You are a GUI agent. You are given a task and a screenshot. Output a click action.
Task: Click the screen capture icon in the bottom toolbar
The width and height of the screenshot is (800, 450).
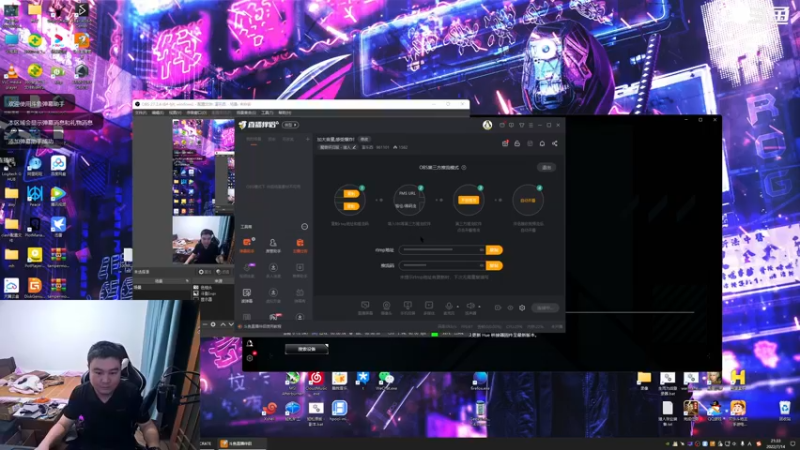(365, 306)
